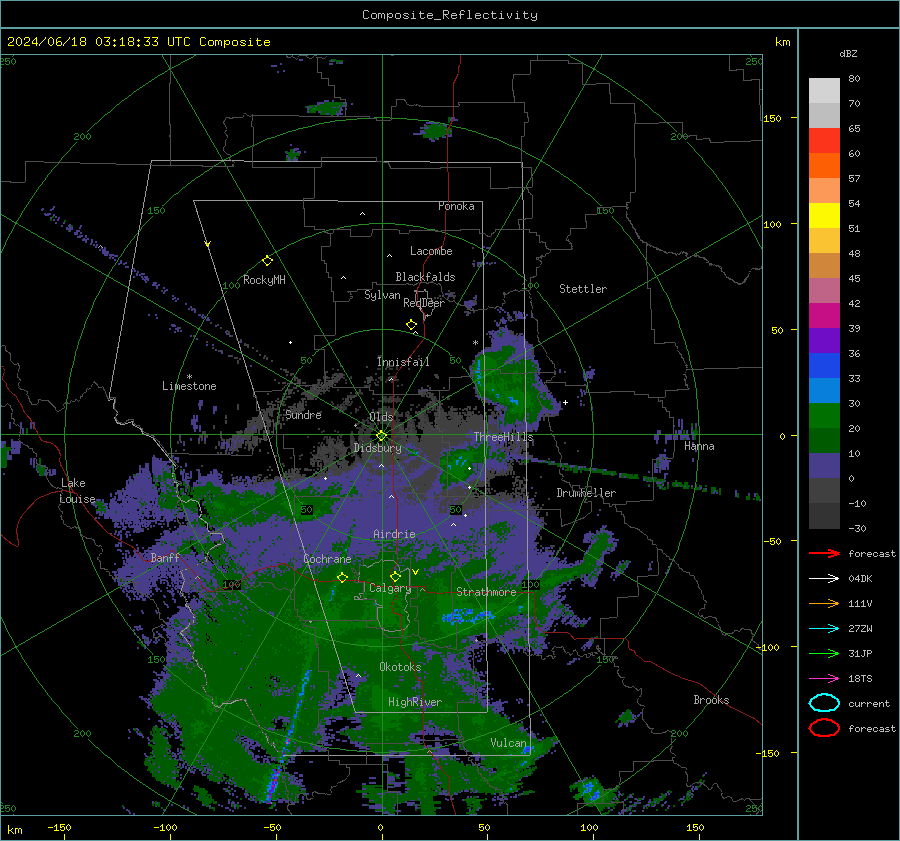Image resolution: width=900 pixels, height=841 pixels.
Task: Select the Limestone label
Action: pyautogui.click(x=189, y=386)
